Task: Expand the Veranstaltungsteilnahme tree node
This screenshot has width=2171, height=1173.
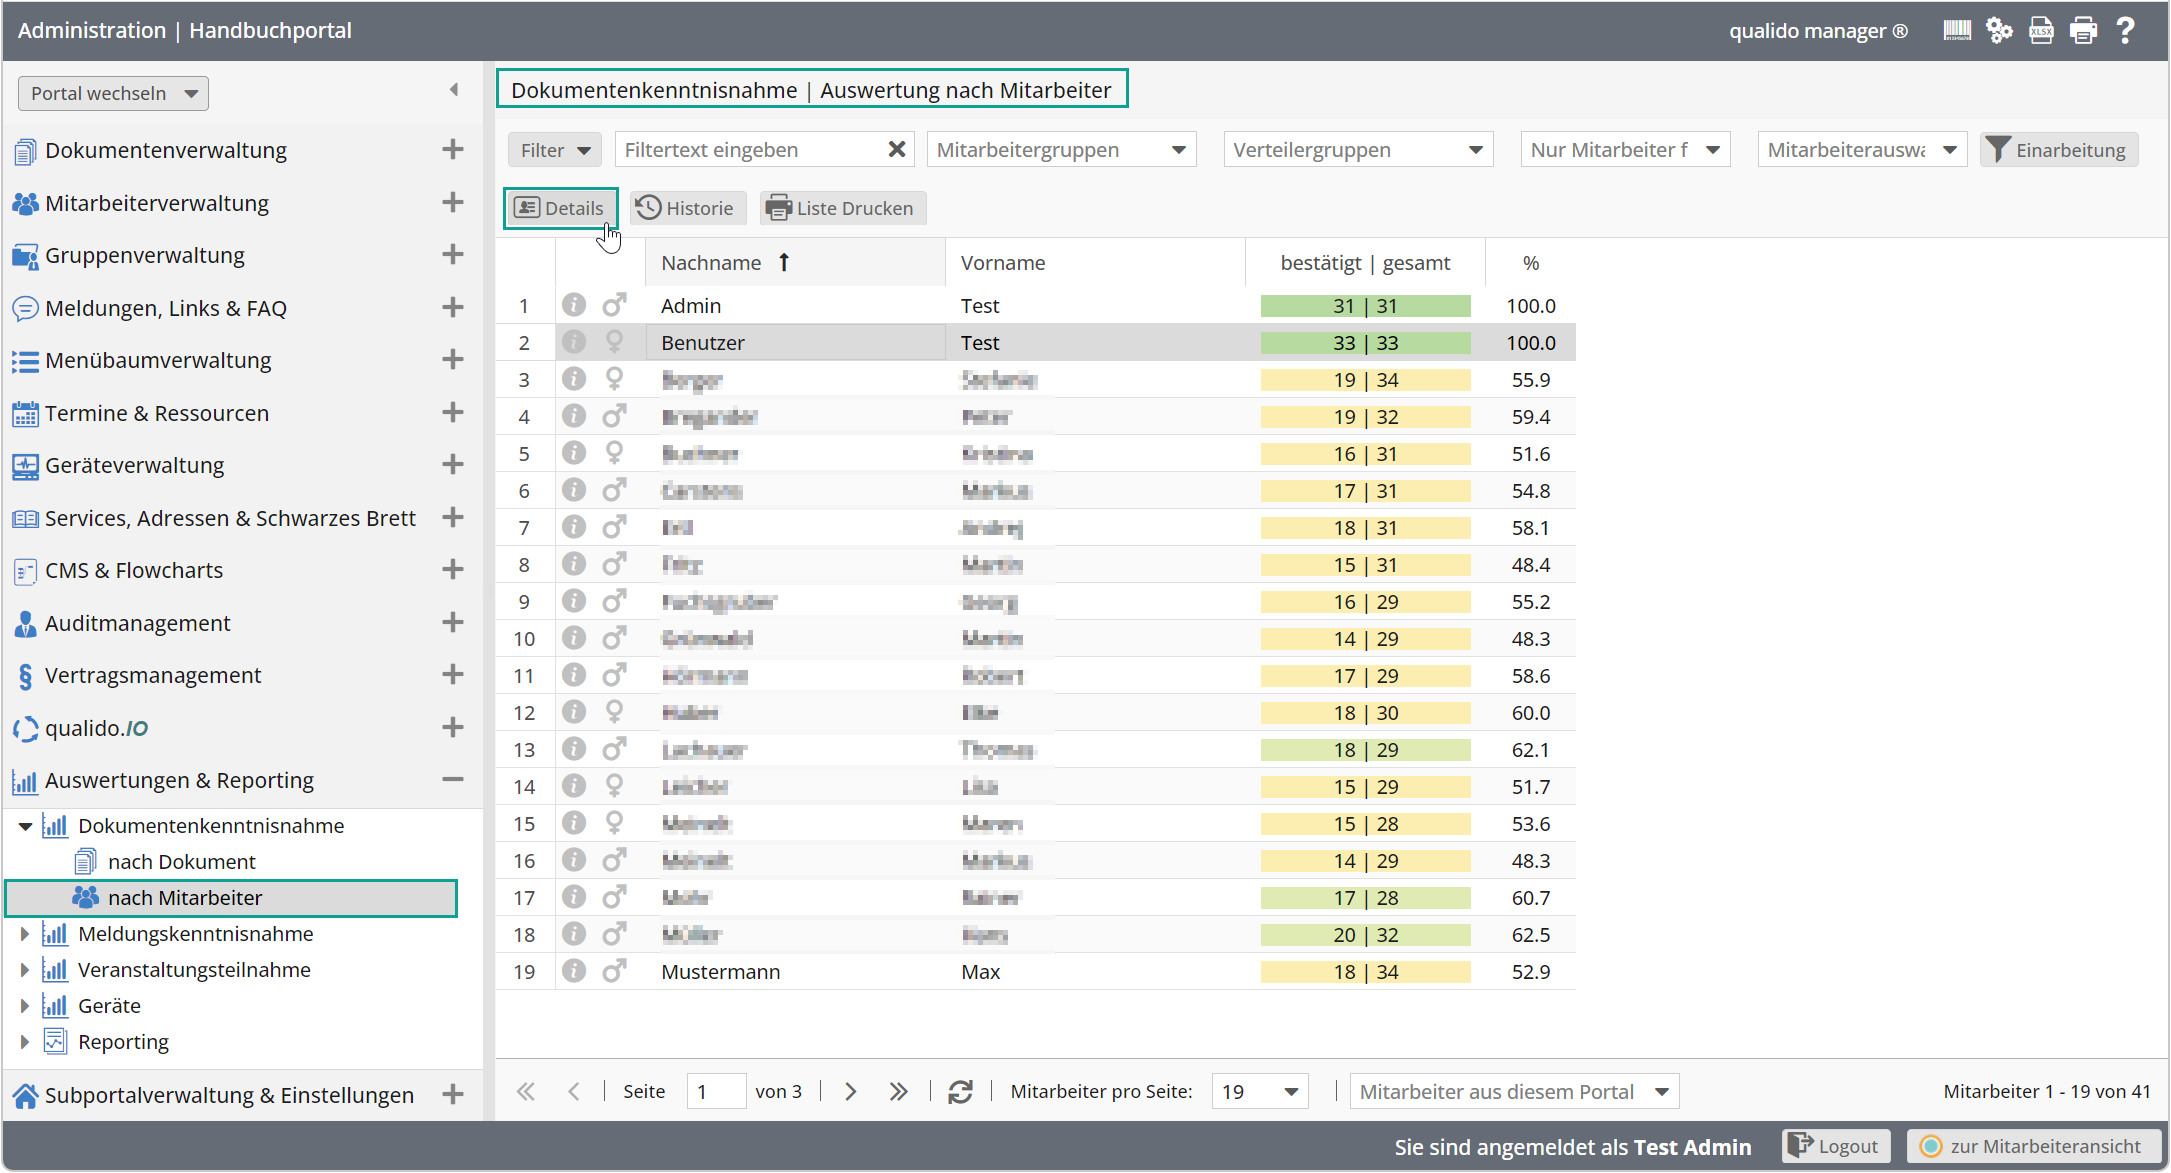Action: (x=25, y=970)
